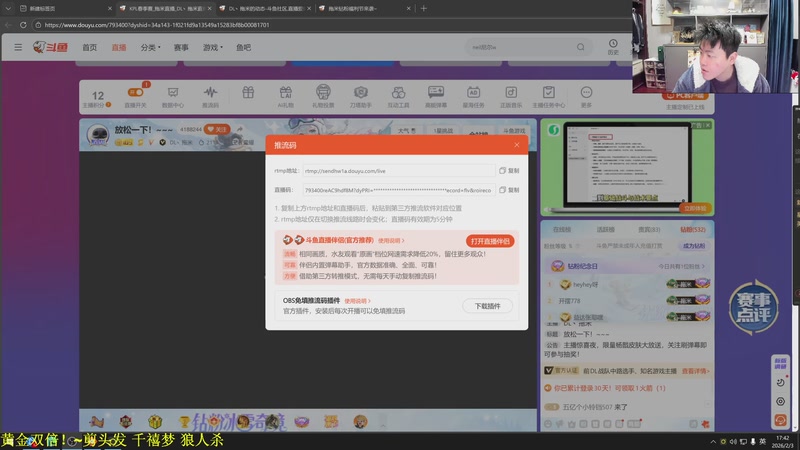Open 数据中心 data center icon
The height and width of the screenshot is (450, 800).
172,96
